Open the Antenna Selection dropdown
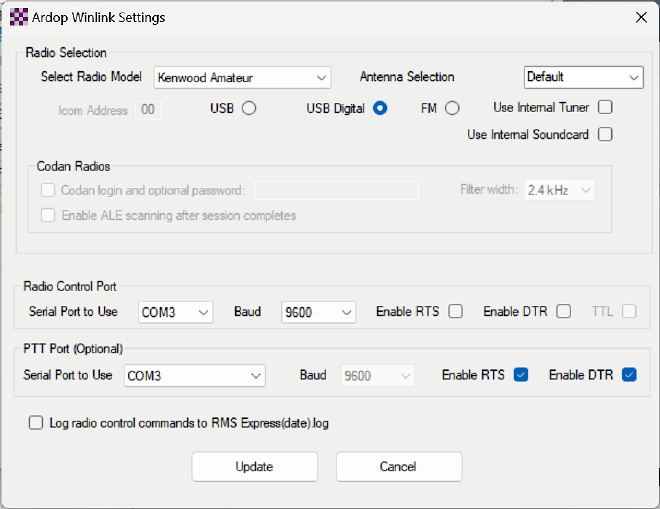Image resolution: width=660 pixels, height=509 pixels. (x=583, y=77)
